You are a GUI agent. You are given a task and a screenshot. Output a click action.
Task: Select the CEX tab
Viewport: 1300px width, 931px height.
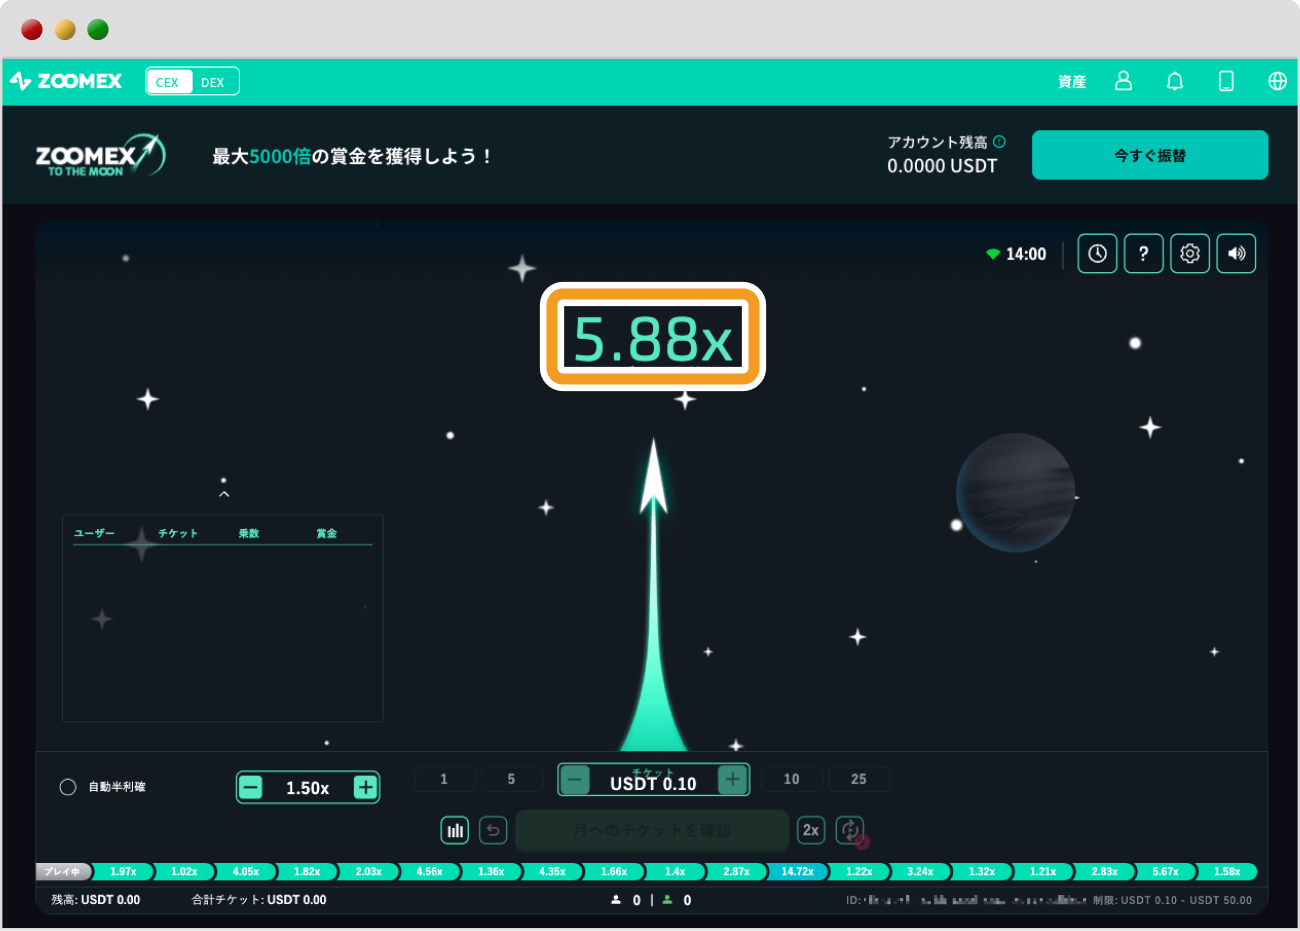point(168,82)
